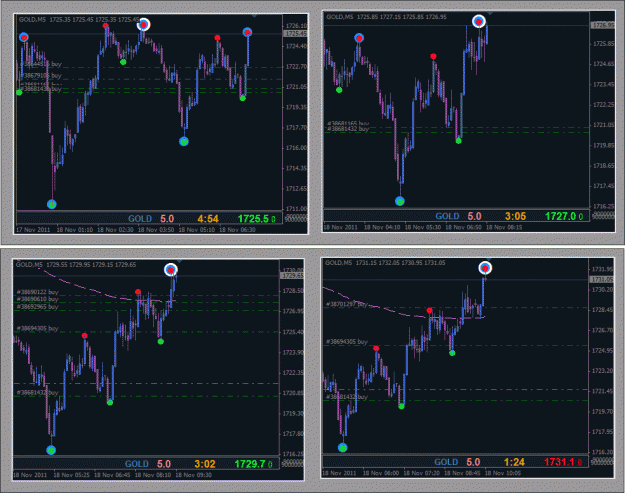625x493 pixels.
Task: Click the 18 Nov 09:30 time axis label
Action: pos(194,475)
